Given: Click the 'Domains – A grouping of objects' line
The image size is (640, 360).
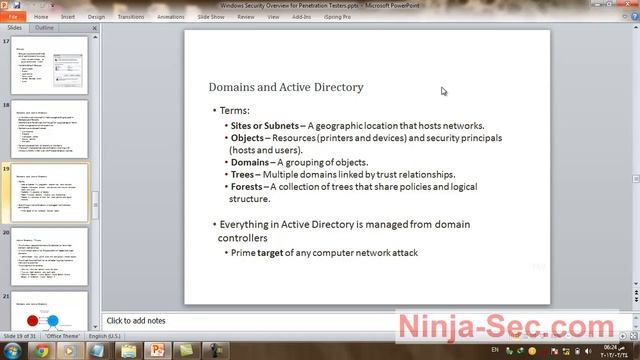Looking at the screenshot, I should [299, 162].
